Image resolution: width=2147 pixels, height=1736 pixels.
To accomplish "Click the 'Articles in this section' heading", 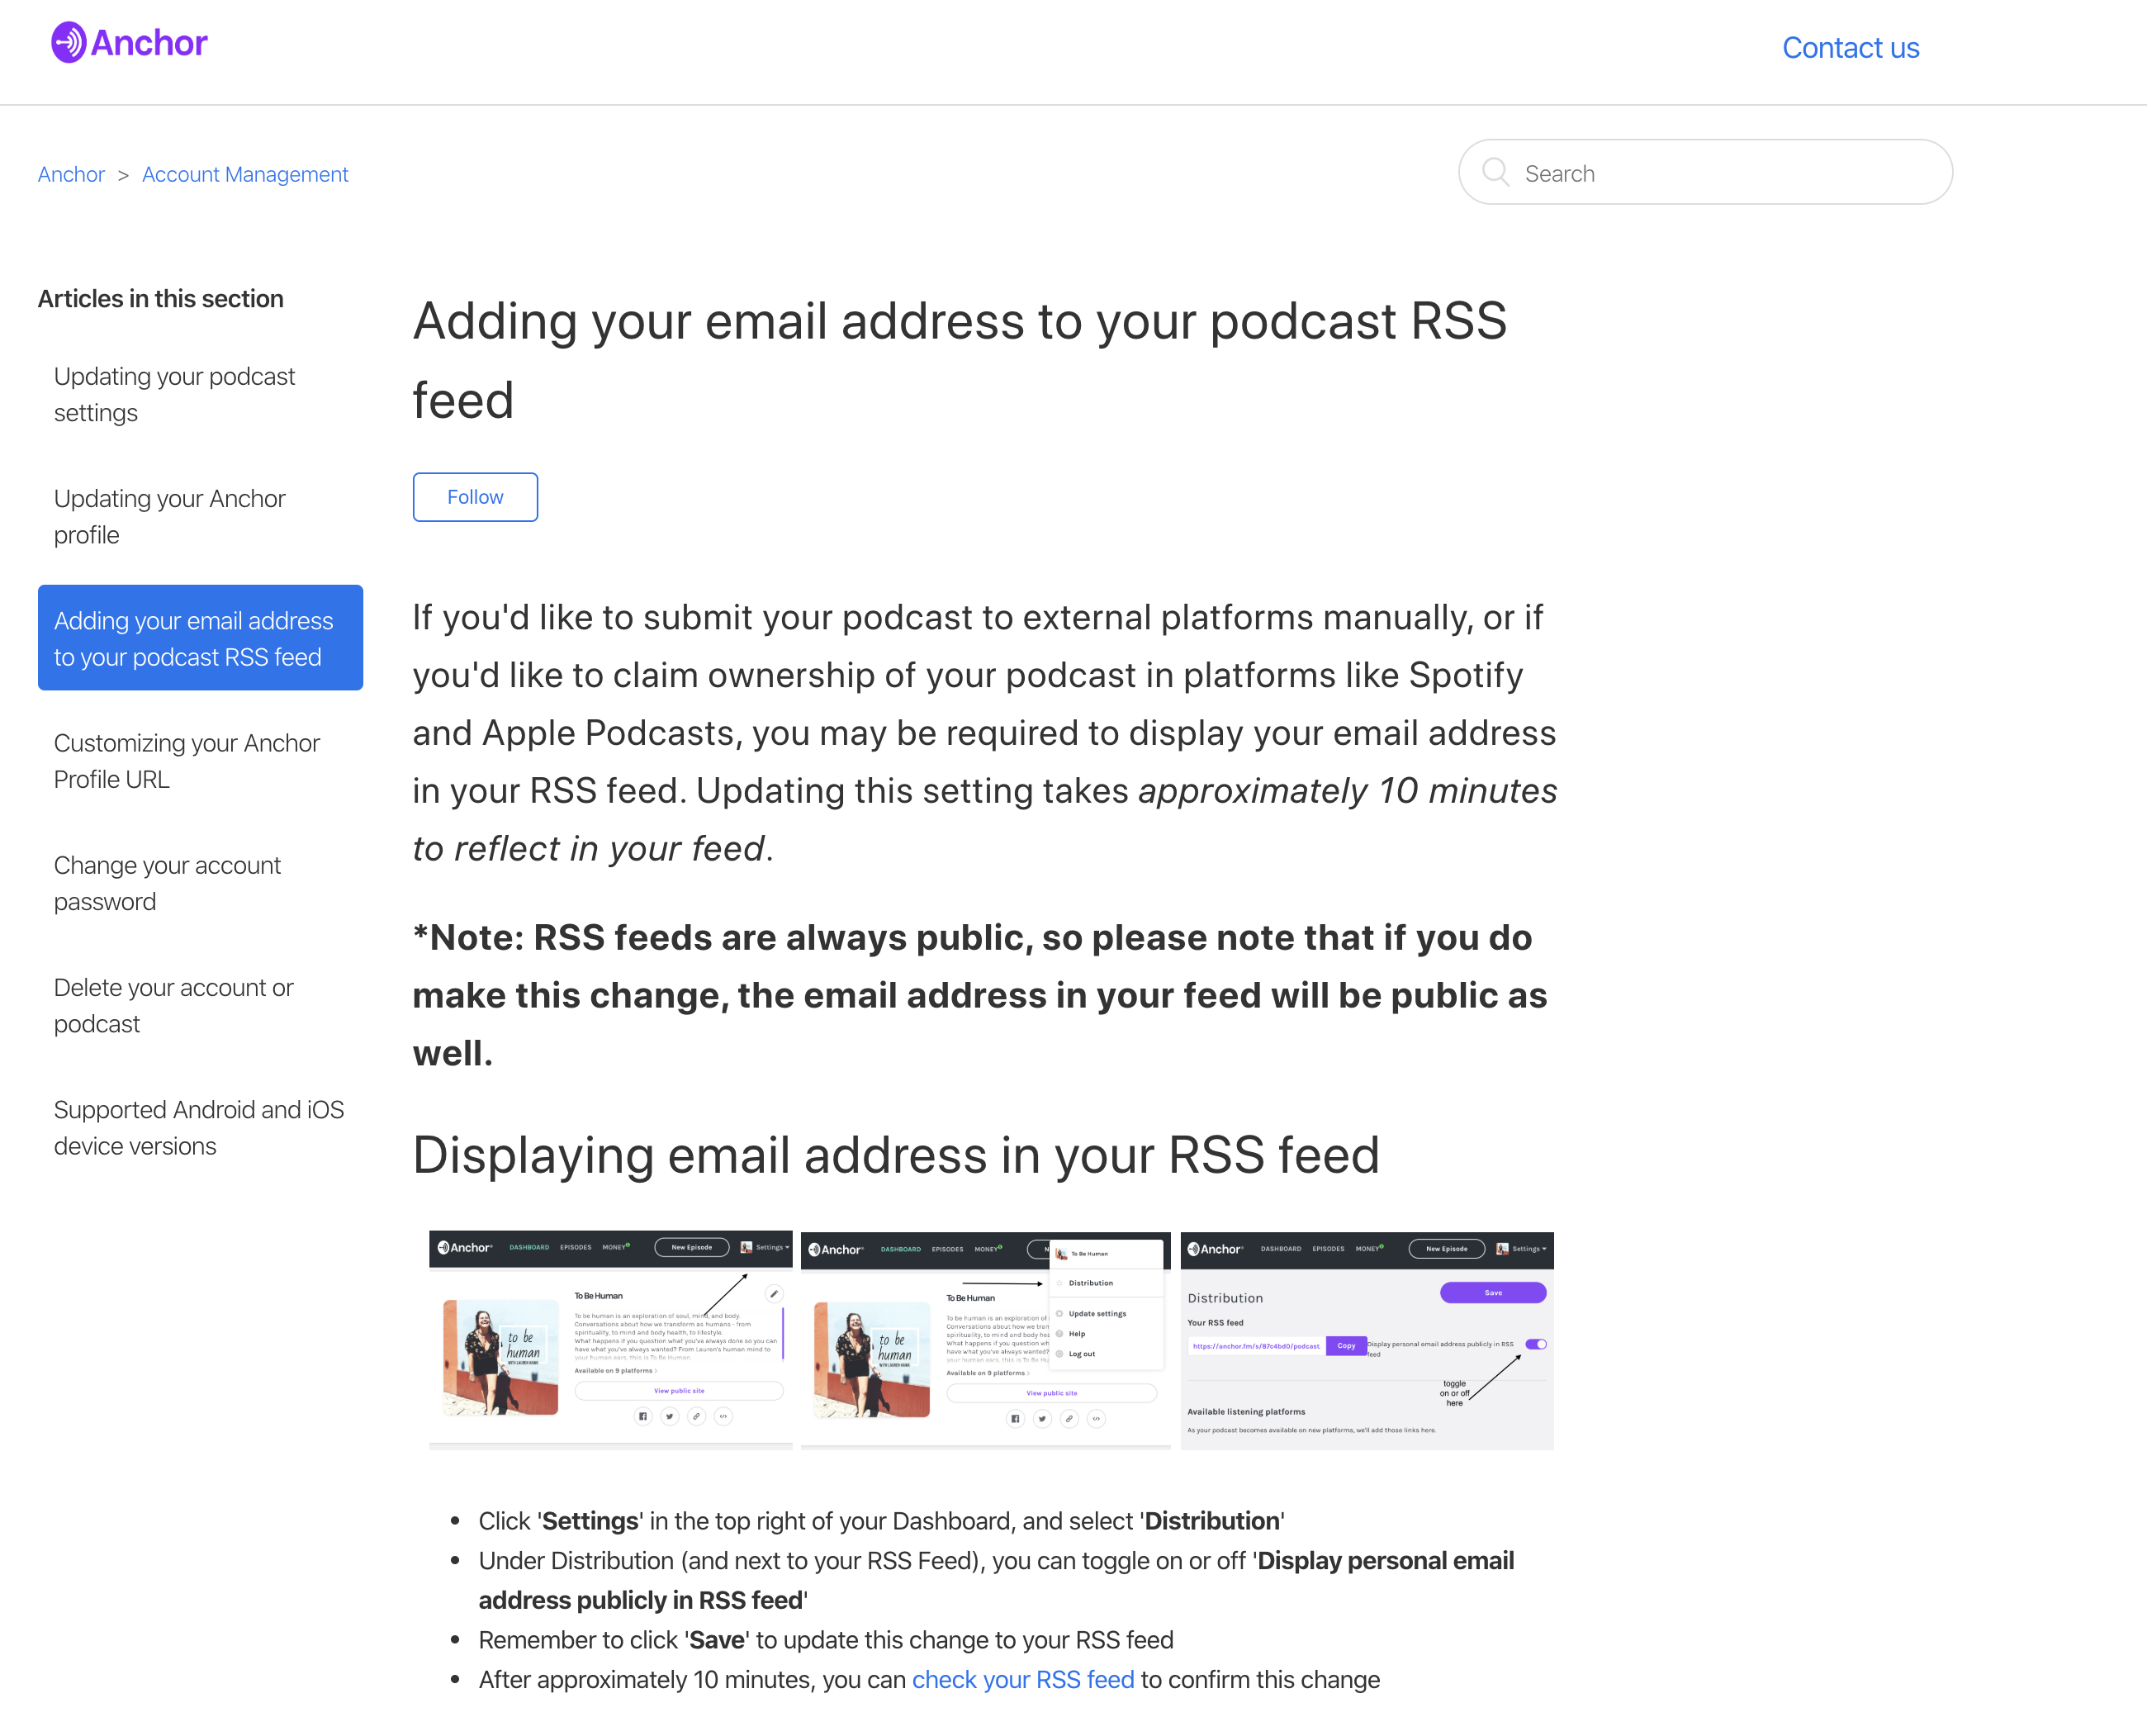I will coord(160,298).
